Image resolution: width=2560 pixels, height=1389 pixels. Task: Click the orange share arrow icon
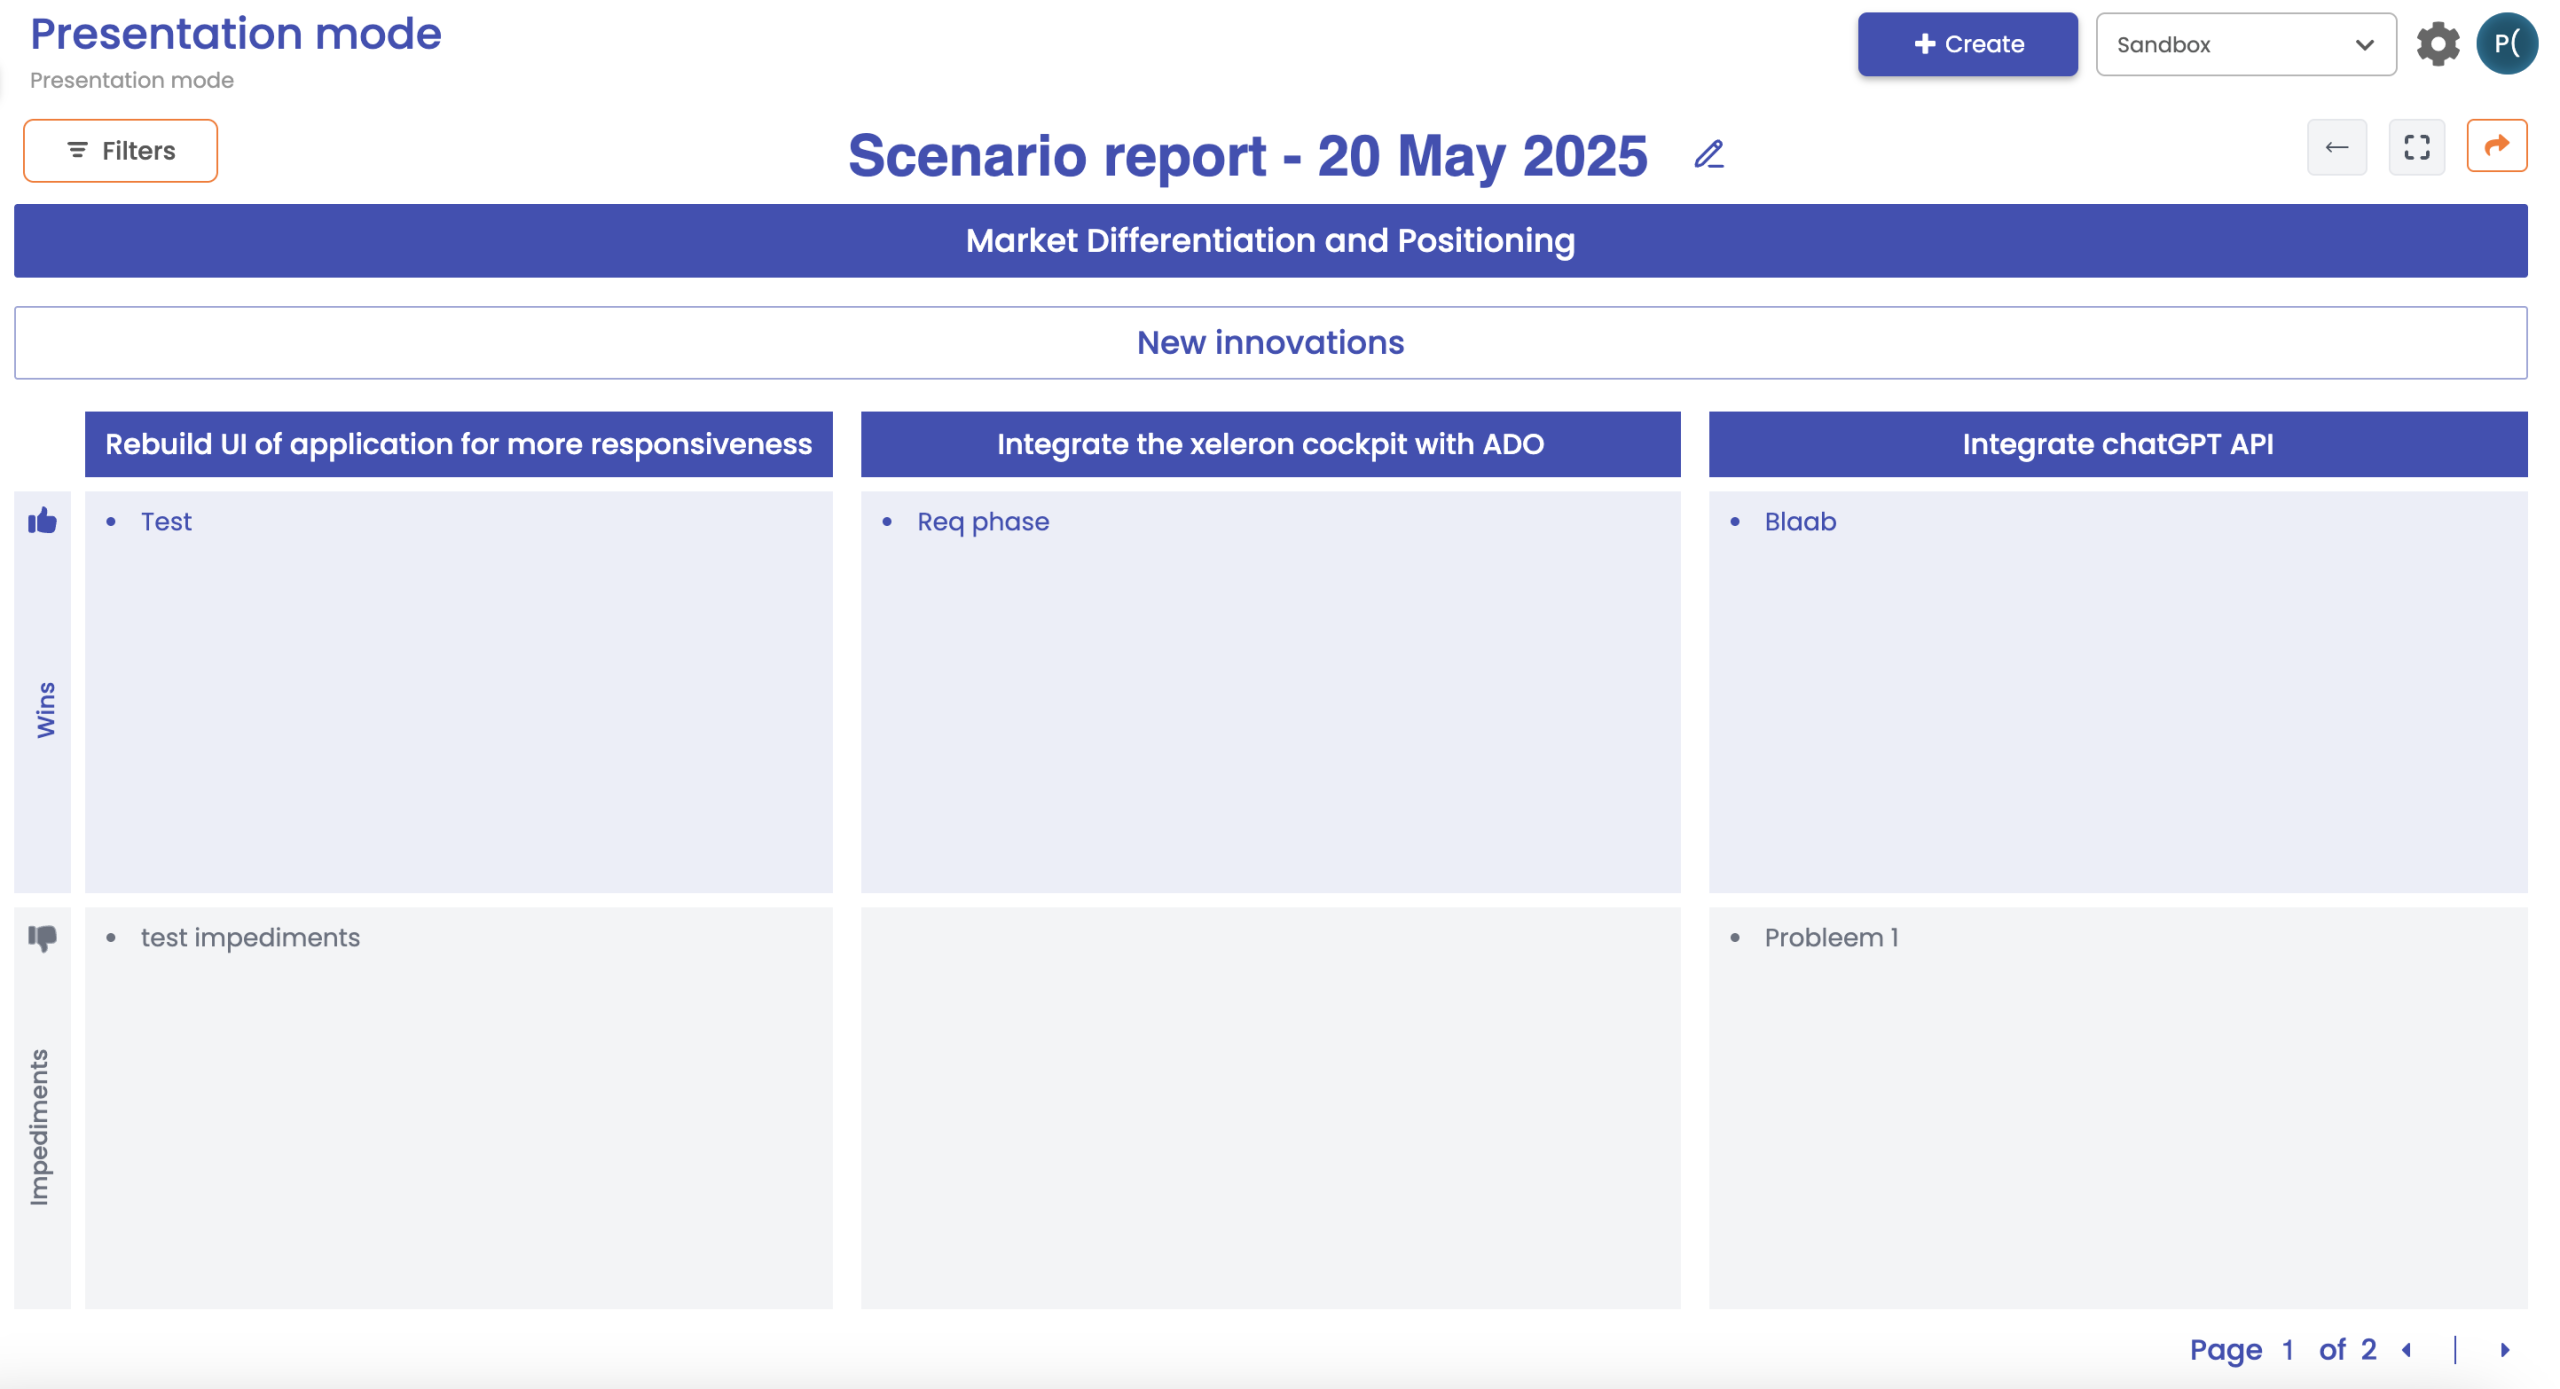(x=2496, y=146)
